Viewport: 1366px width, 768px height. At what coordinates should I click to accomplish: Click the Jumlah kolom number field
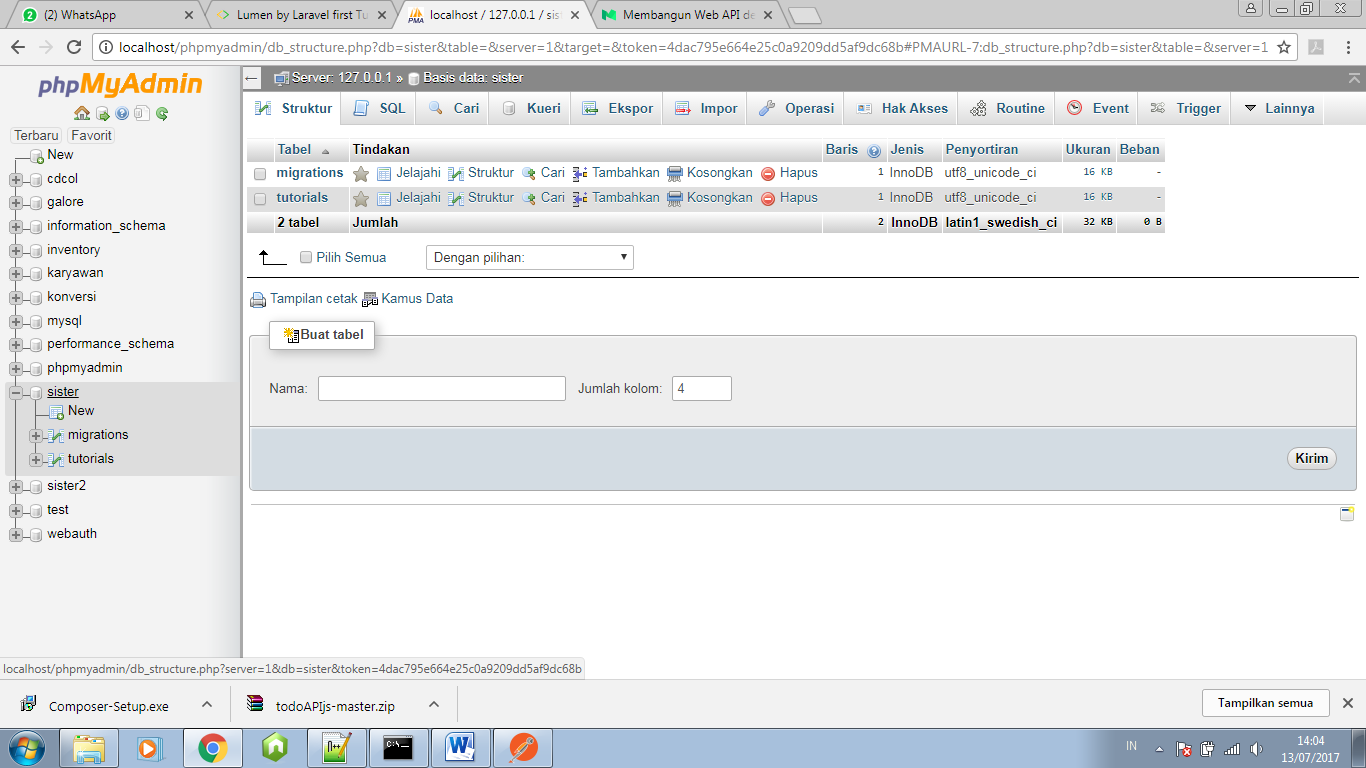pos(701,388)
